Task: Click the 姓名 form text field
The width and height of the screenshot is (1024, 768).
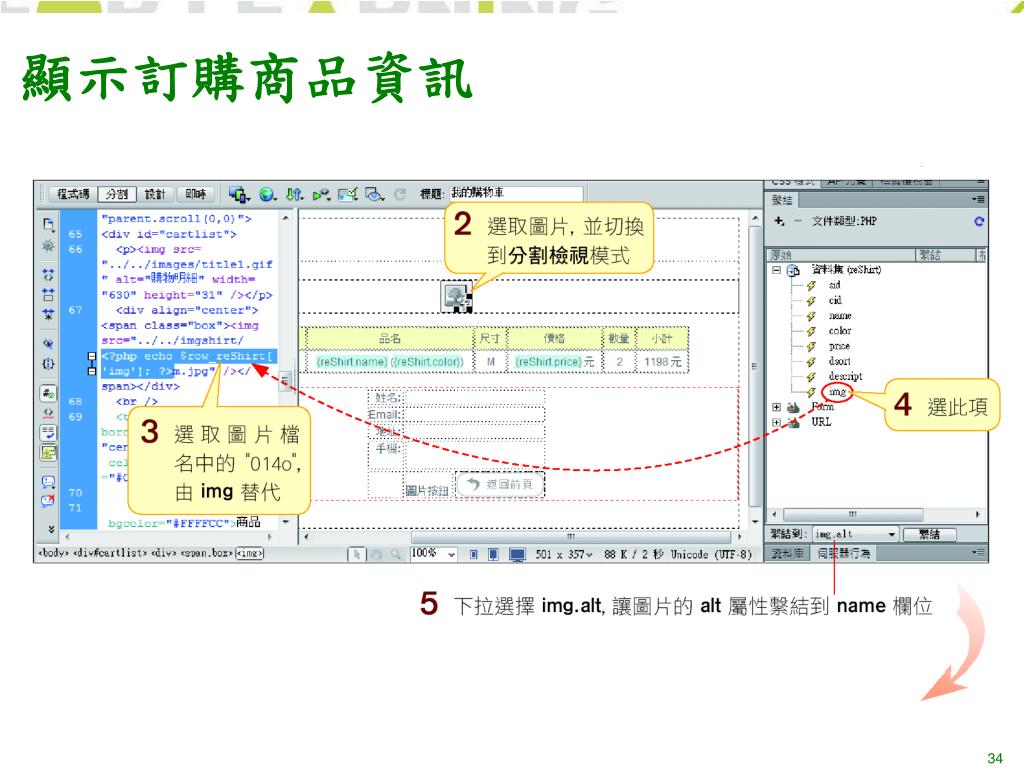Action: pyautogui.click(x=475, y=397)
